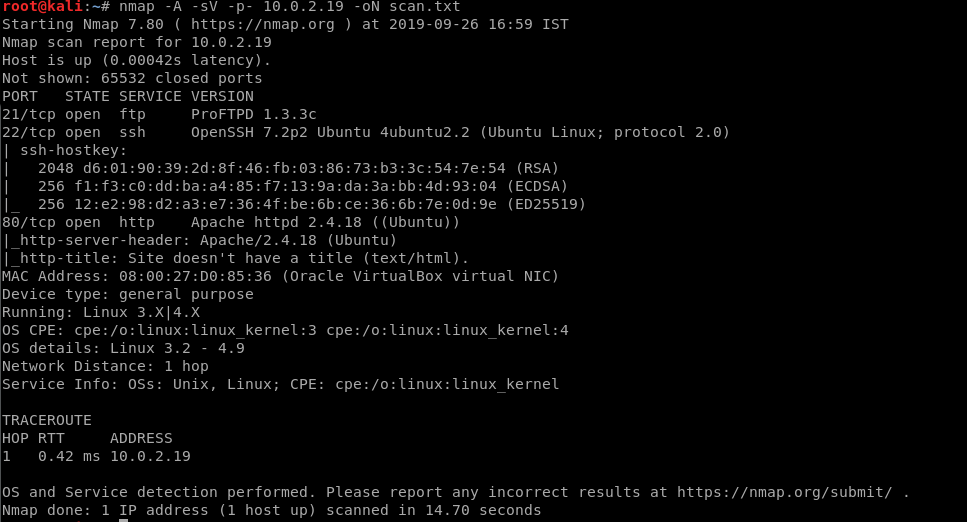Image resolution: width=967 pixels, height=522 pixels.
Task: Select the OpenSSH 7.2p2 Ubuntu version text
Action: click(x=330, y=133)
